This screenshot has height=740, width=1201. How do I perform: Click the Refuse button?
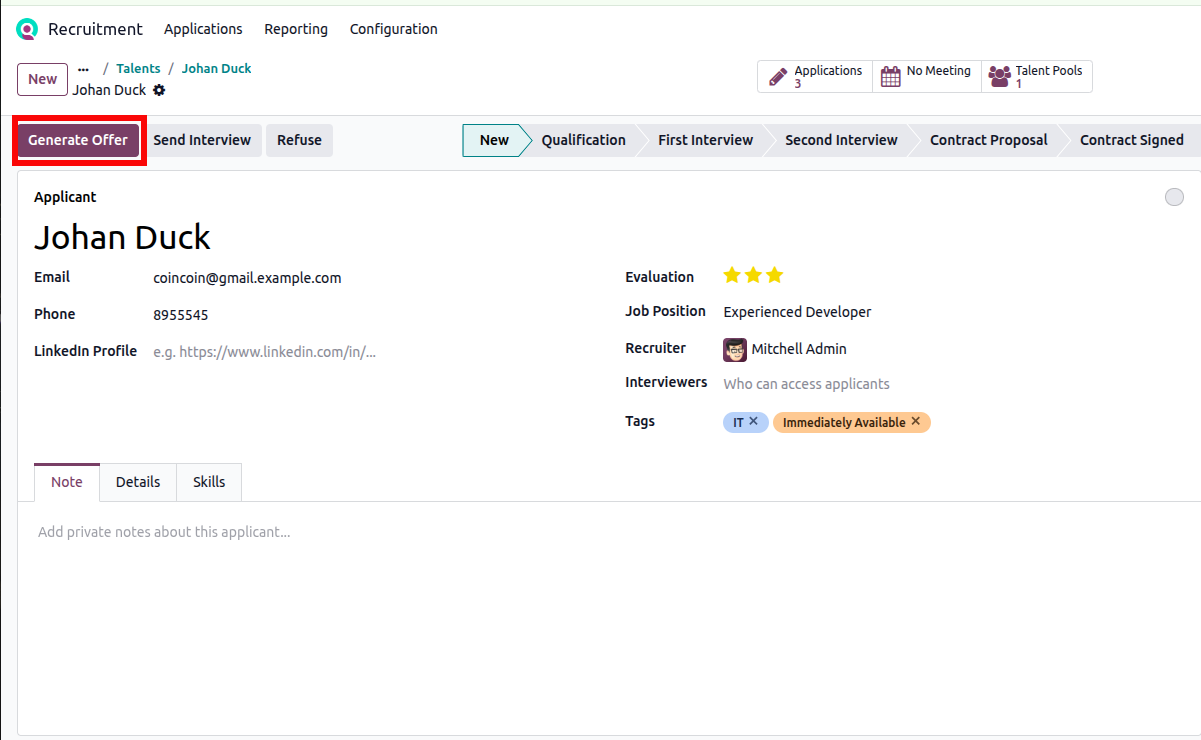[x=299, y=140]
